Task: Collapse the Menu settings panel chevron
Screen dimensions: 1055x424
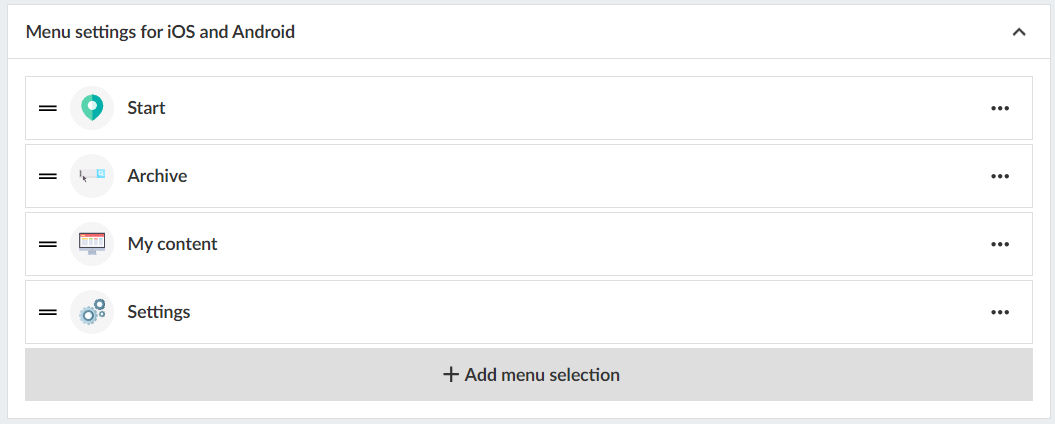Action: pos(1019,32)
